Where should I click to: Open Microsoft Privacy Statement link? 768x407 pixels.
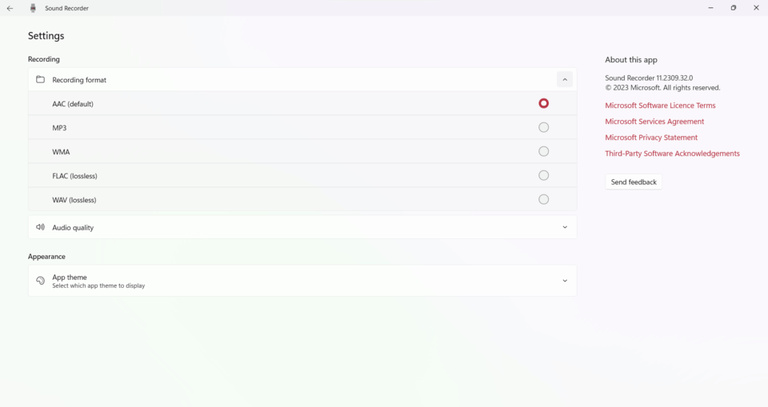[651, 137]
